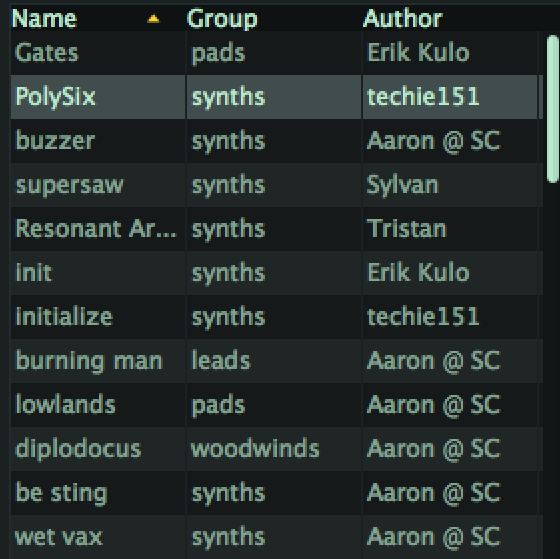Select the PolySix preset row
Viewport: 560px width, 559px height.
[x=277, y=97]
